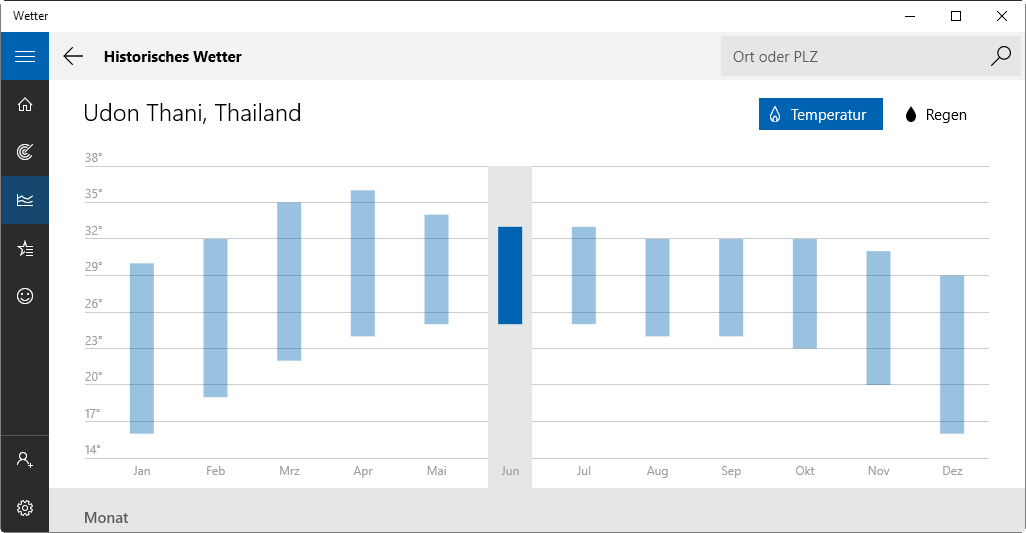Open the radar maps icon
The width and height of the screenshot is (1026, 533).
pyautogui.click(x=25, y=152)
